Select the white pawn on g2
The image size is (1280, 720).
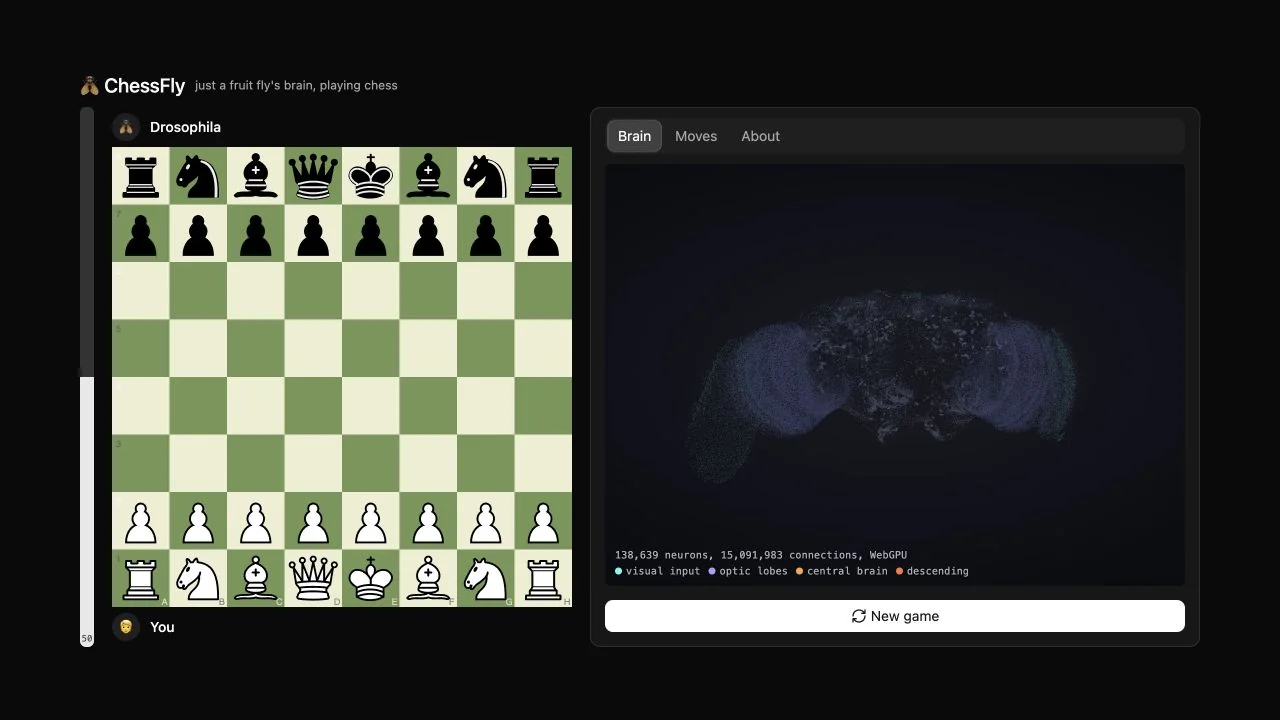(486, 521)
